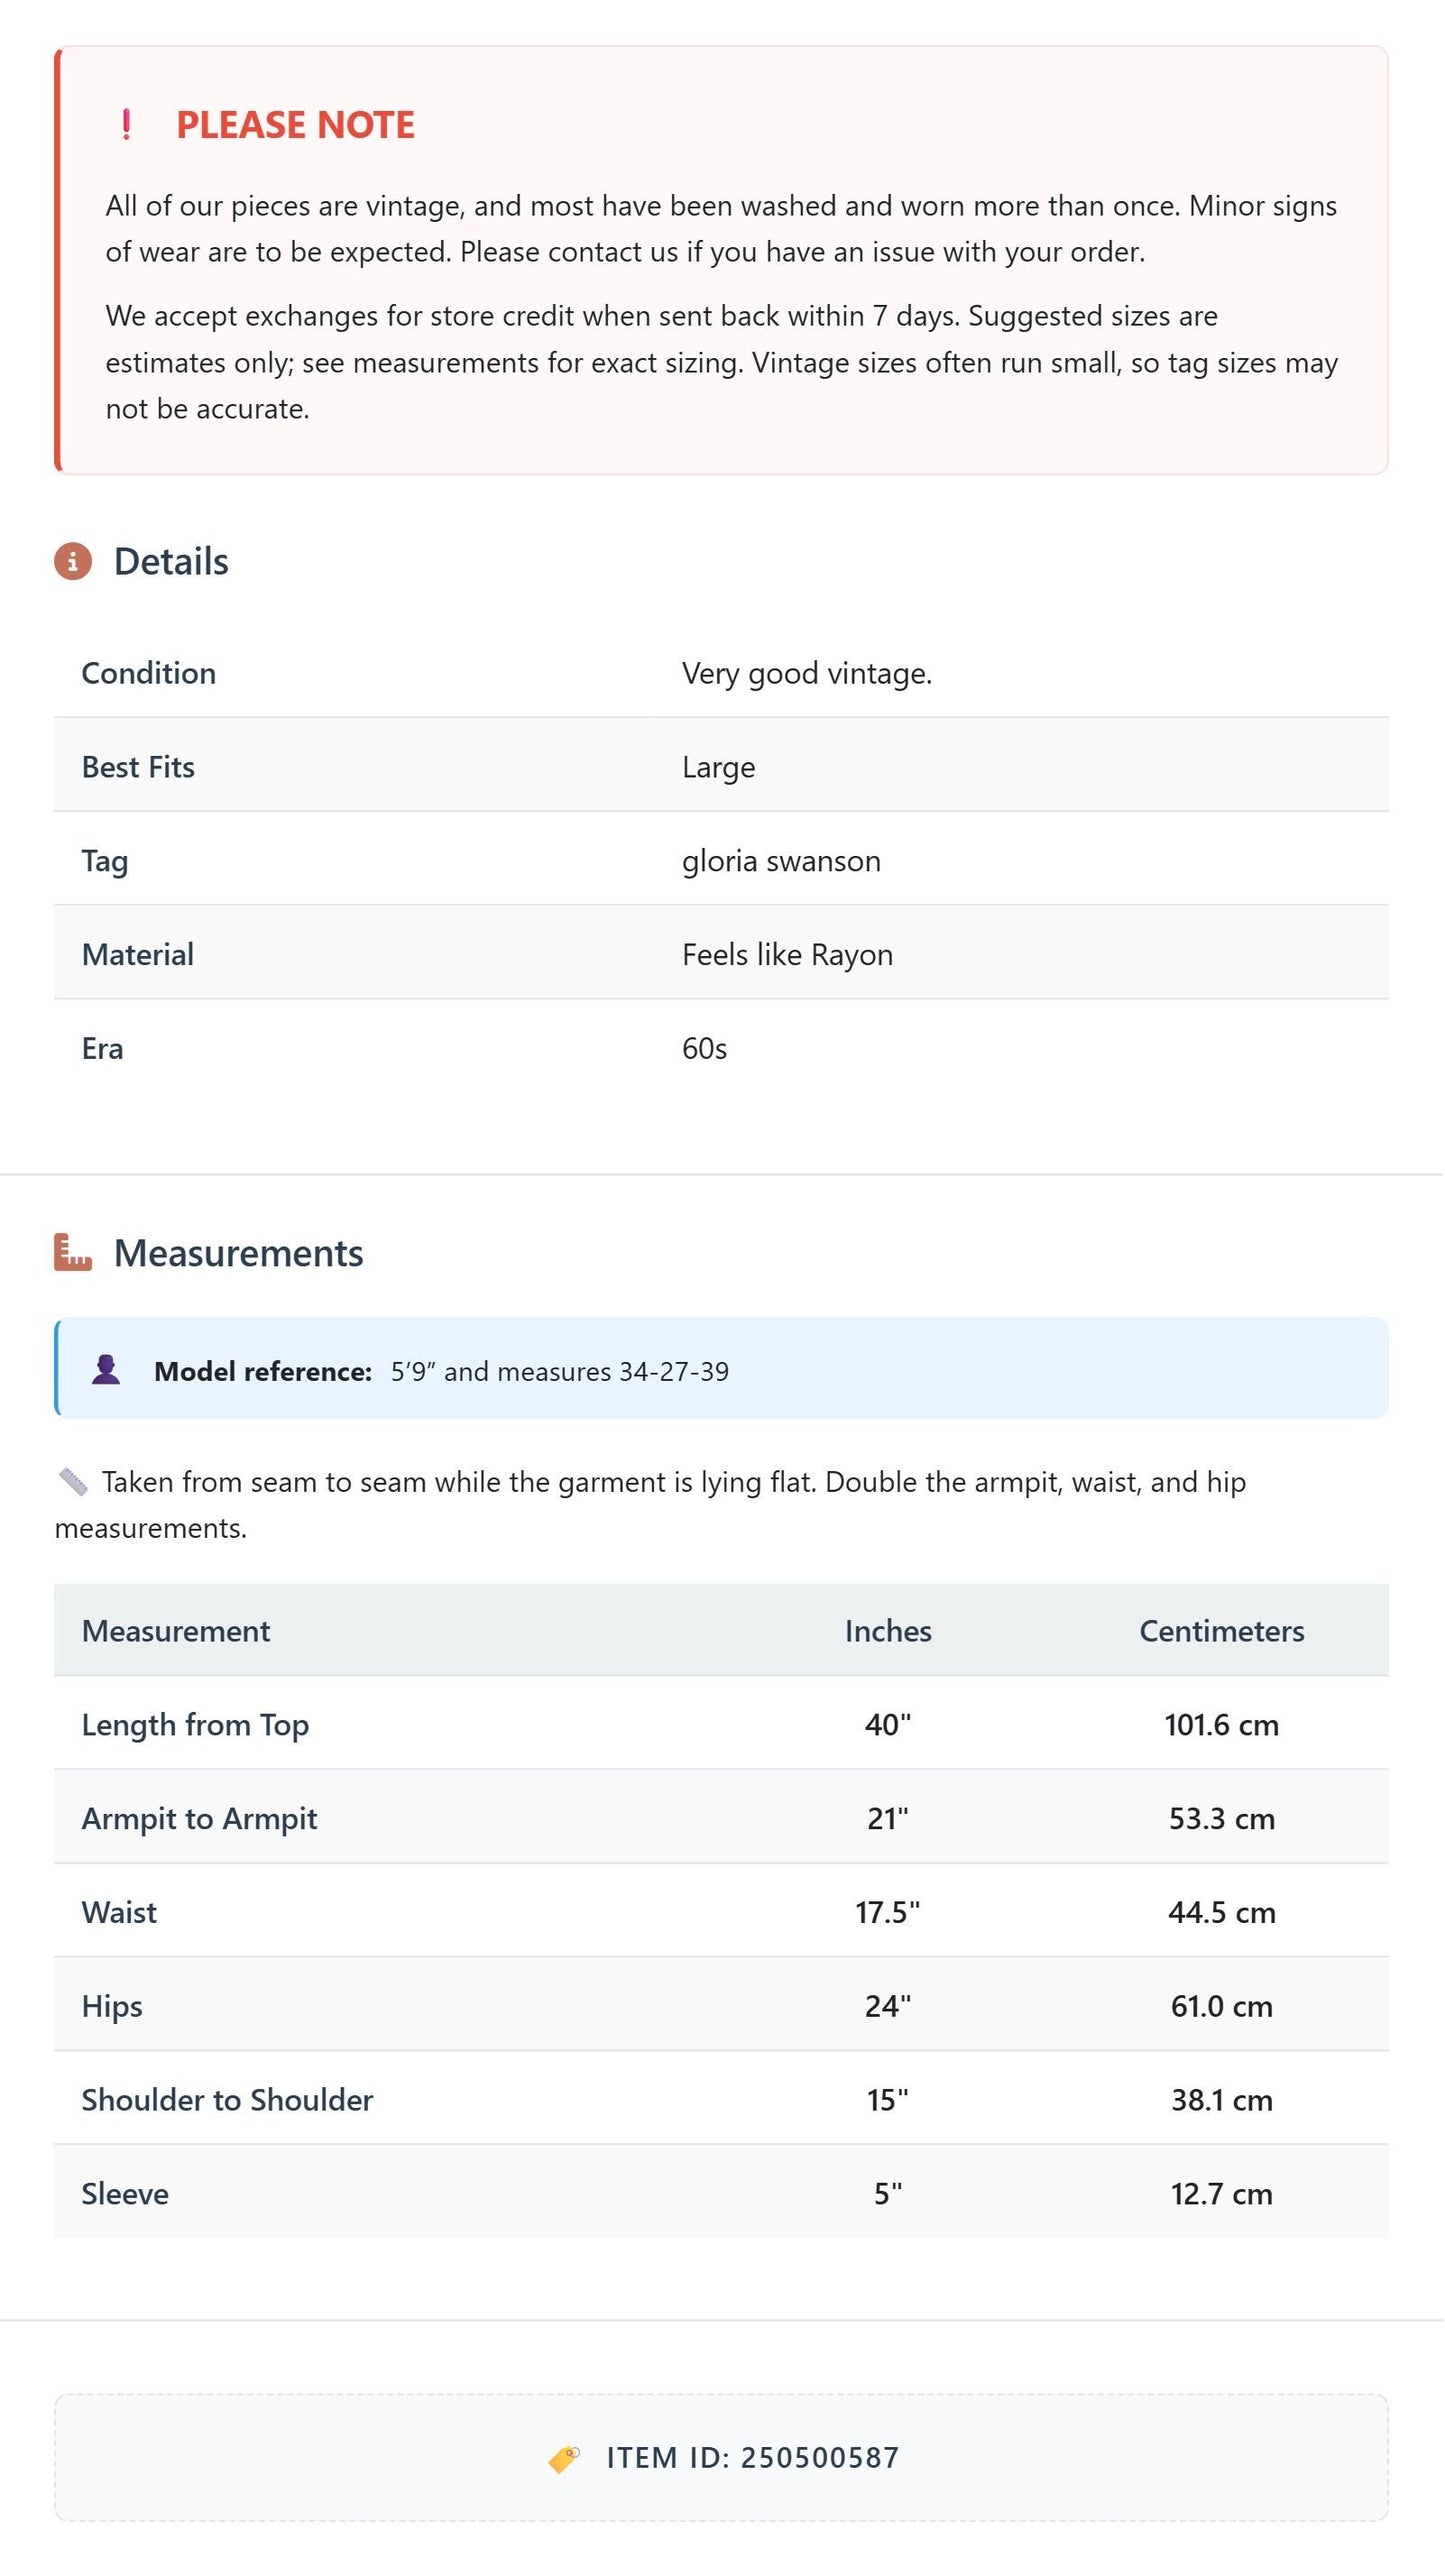Click the model reference silhouette icon
The width and height of the screenshot is (1445, 2567).
click(x=106, y=1370)
